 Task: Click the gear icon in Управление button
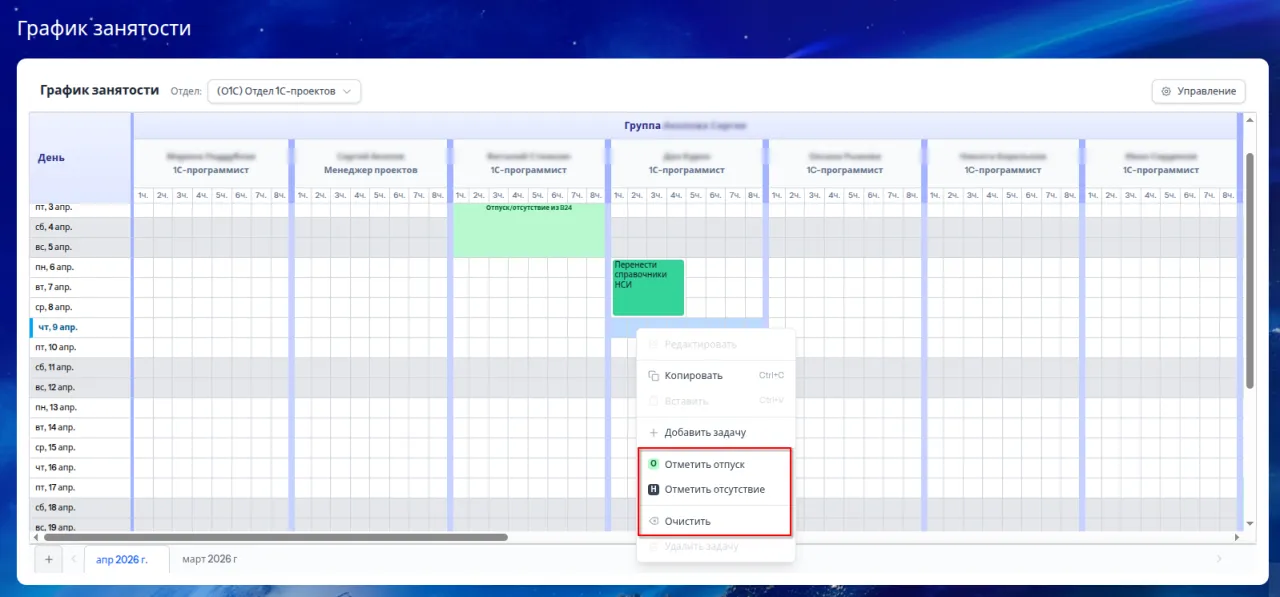pyautogui.click(x=1166, y=92)
